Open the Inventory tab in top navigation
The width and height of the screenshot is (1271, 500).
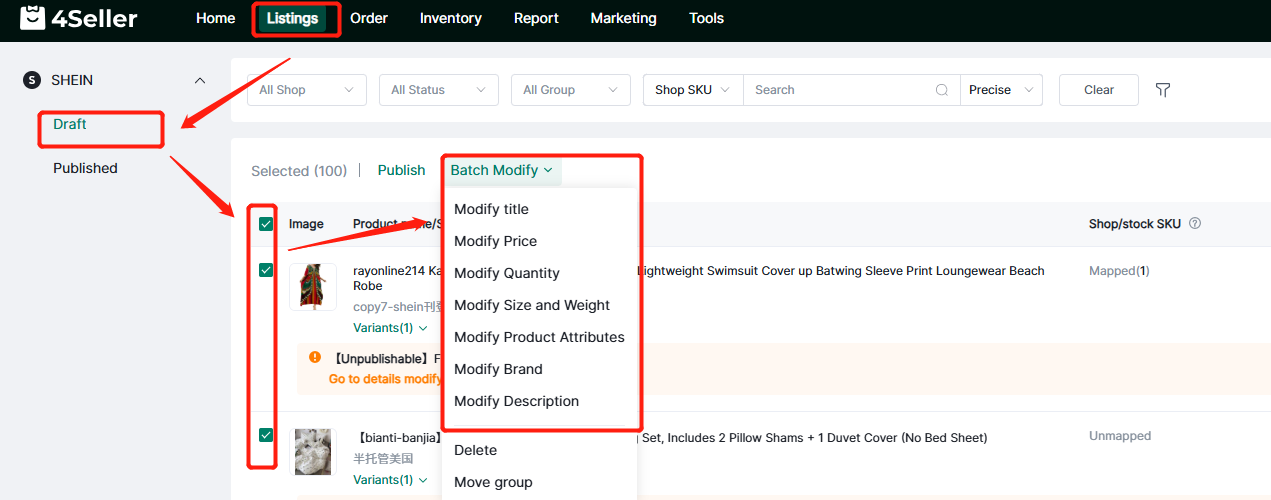(x=450, y=18)
